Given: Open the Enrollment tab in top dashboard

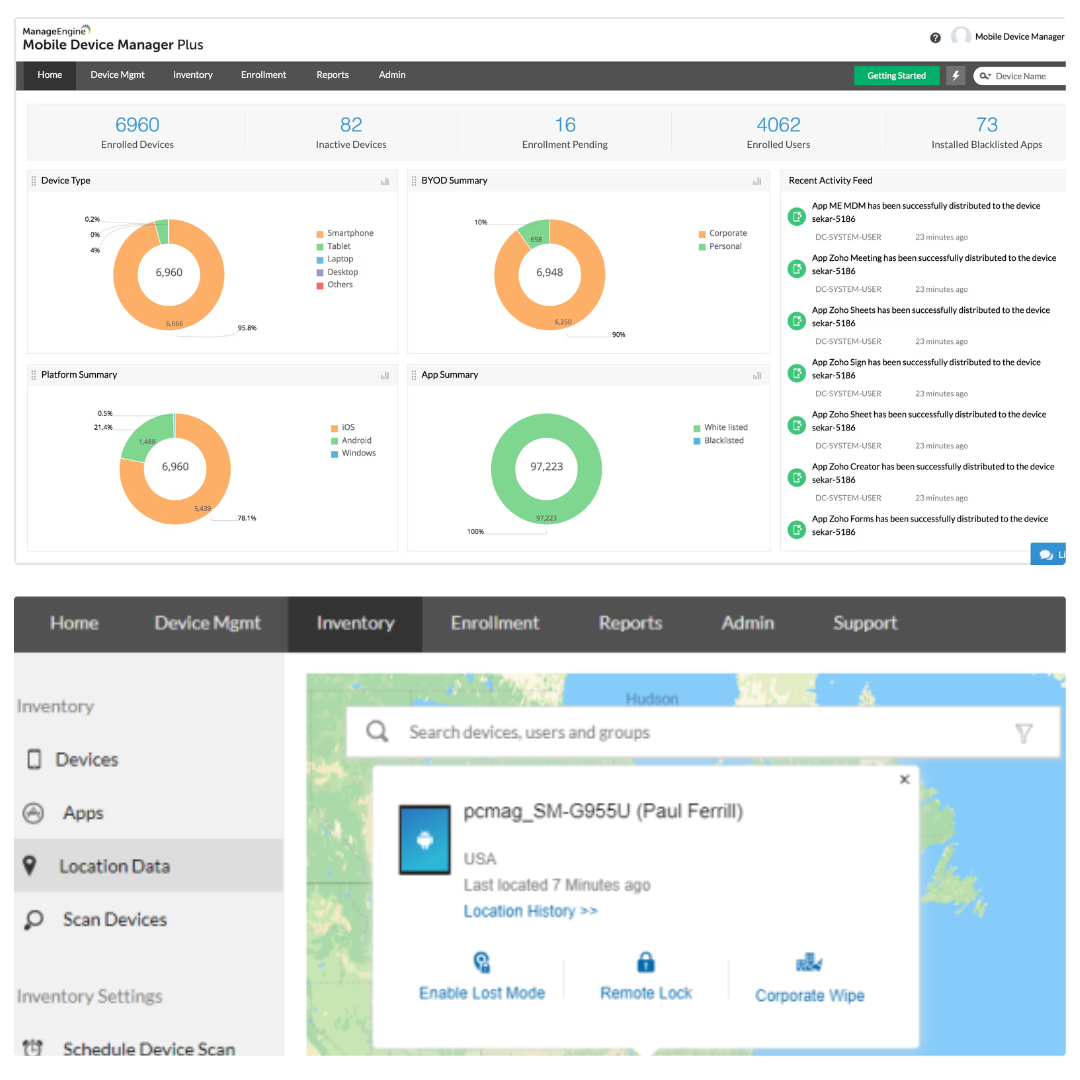Looking at the screenshot, I should coord(263,75).
